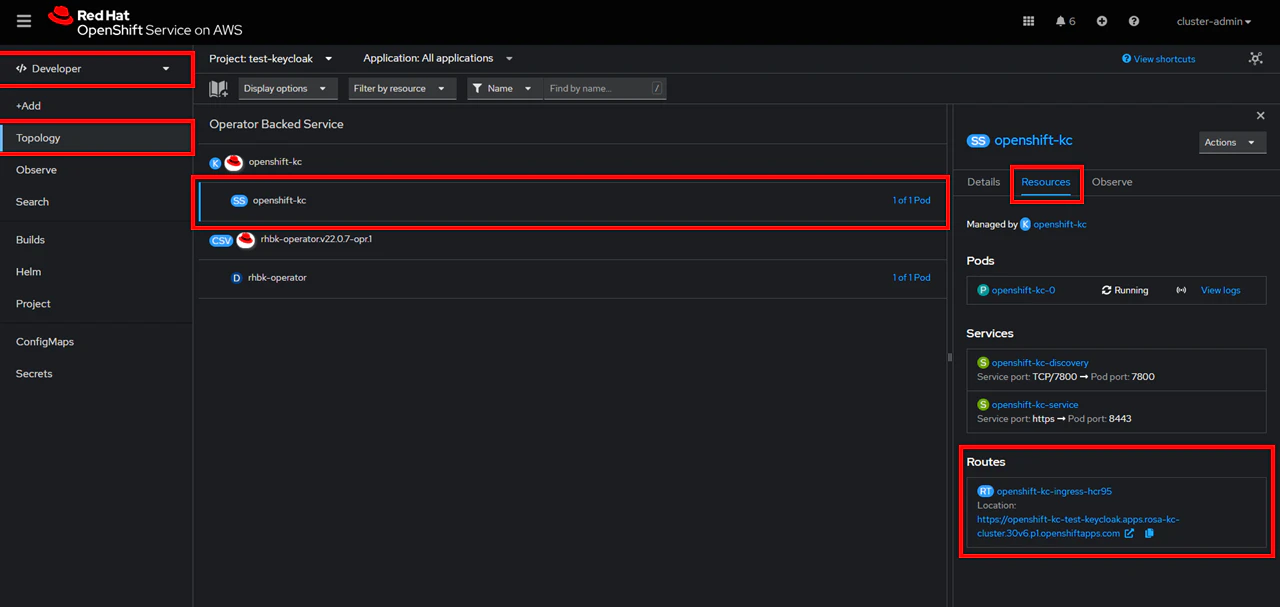Switch to the Observe tab in side panel

click(1112, 182)
